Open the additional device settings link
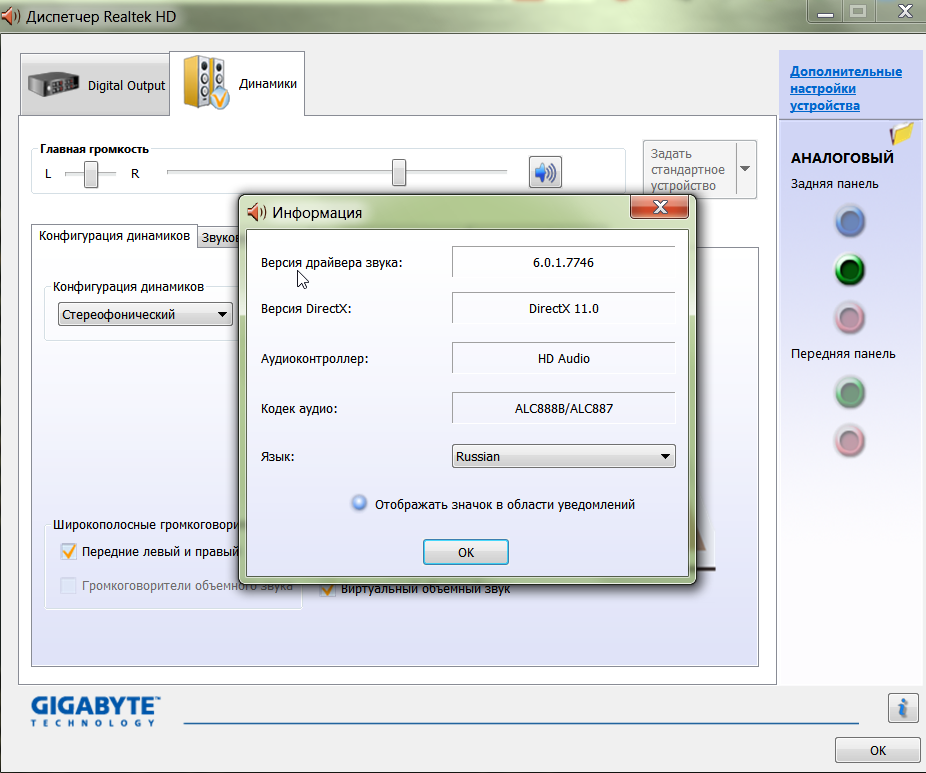The height and width of the screenshot is (773, 926). tap(845, 88)
